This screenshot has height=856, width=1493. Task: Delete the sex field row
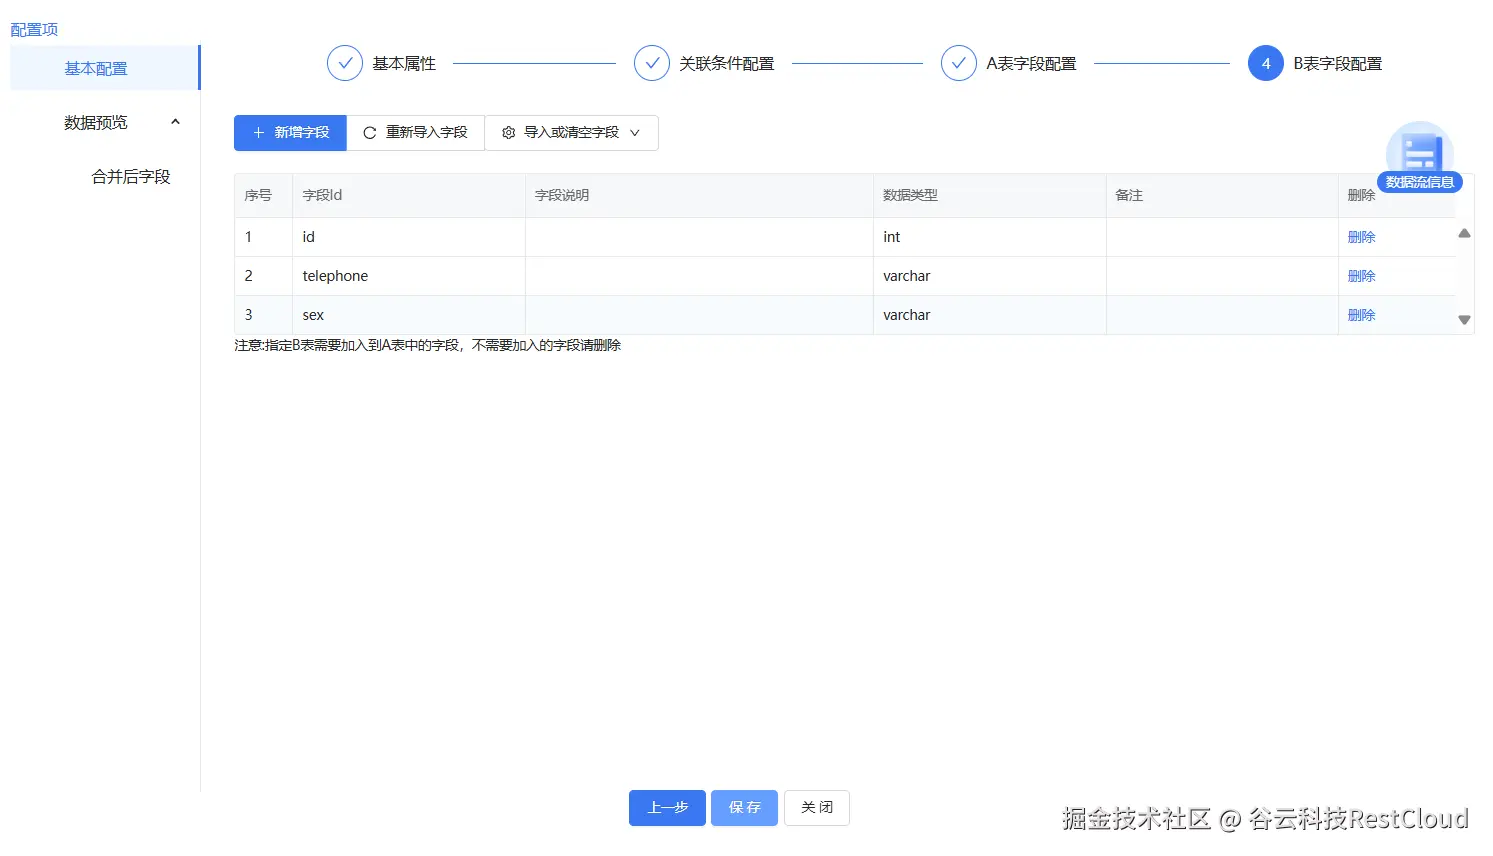coord(1361,315)
